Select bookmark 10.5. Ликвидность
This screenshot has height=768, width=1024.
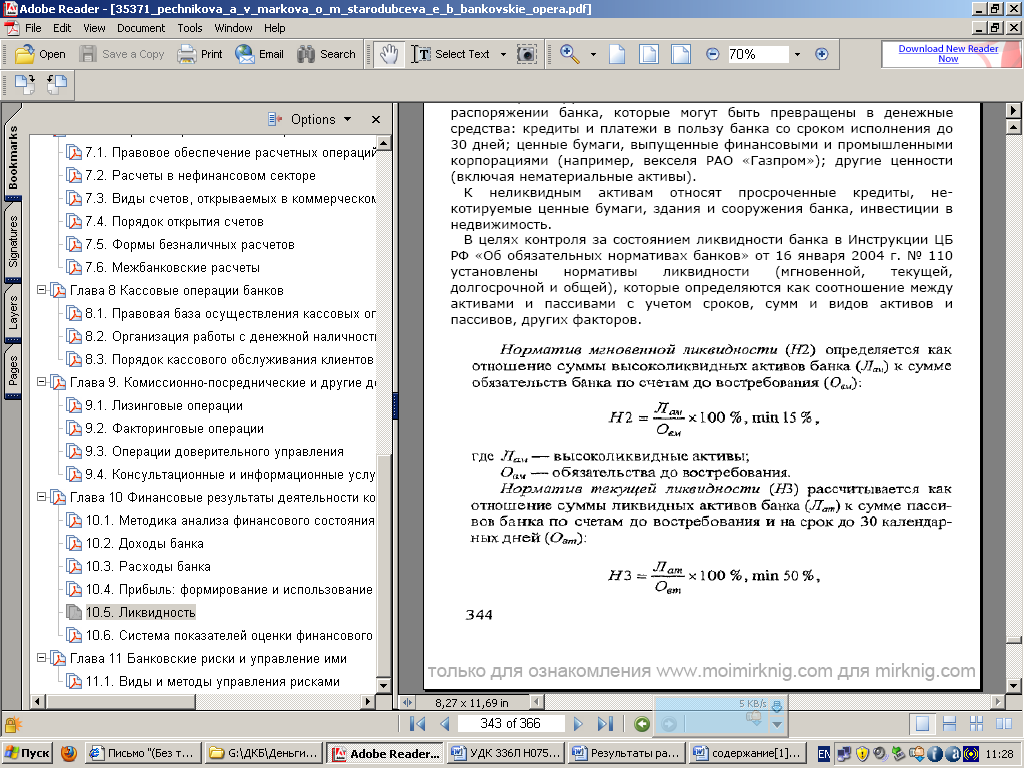[140, 613]
